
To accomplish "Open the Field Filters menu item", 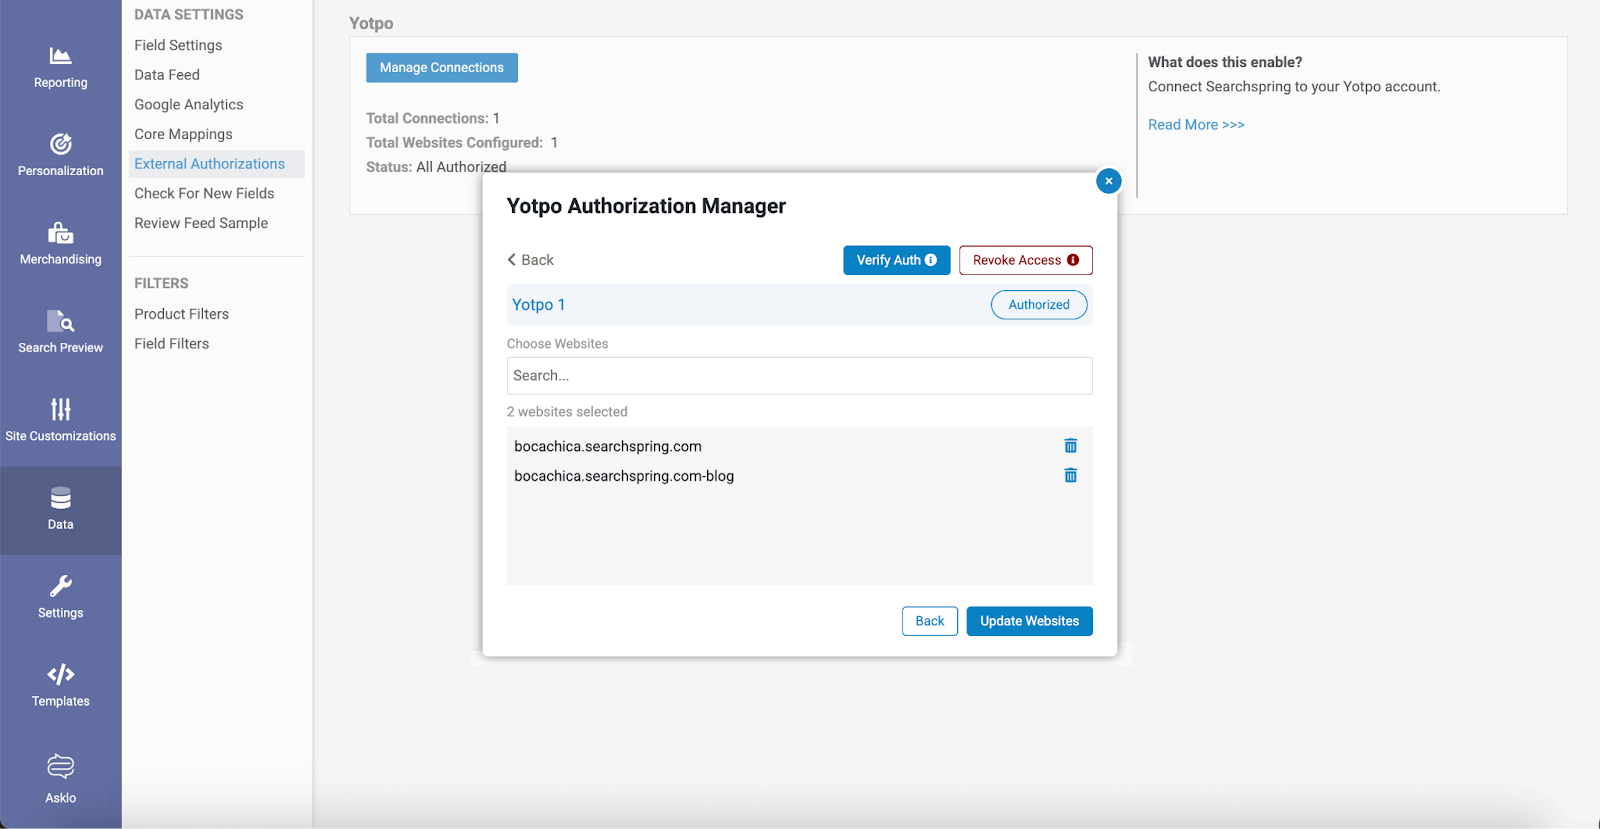I will point(172,343).
